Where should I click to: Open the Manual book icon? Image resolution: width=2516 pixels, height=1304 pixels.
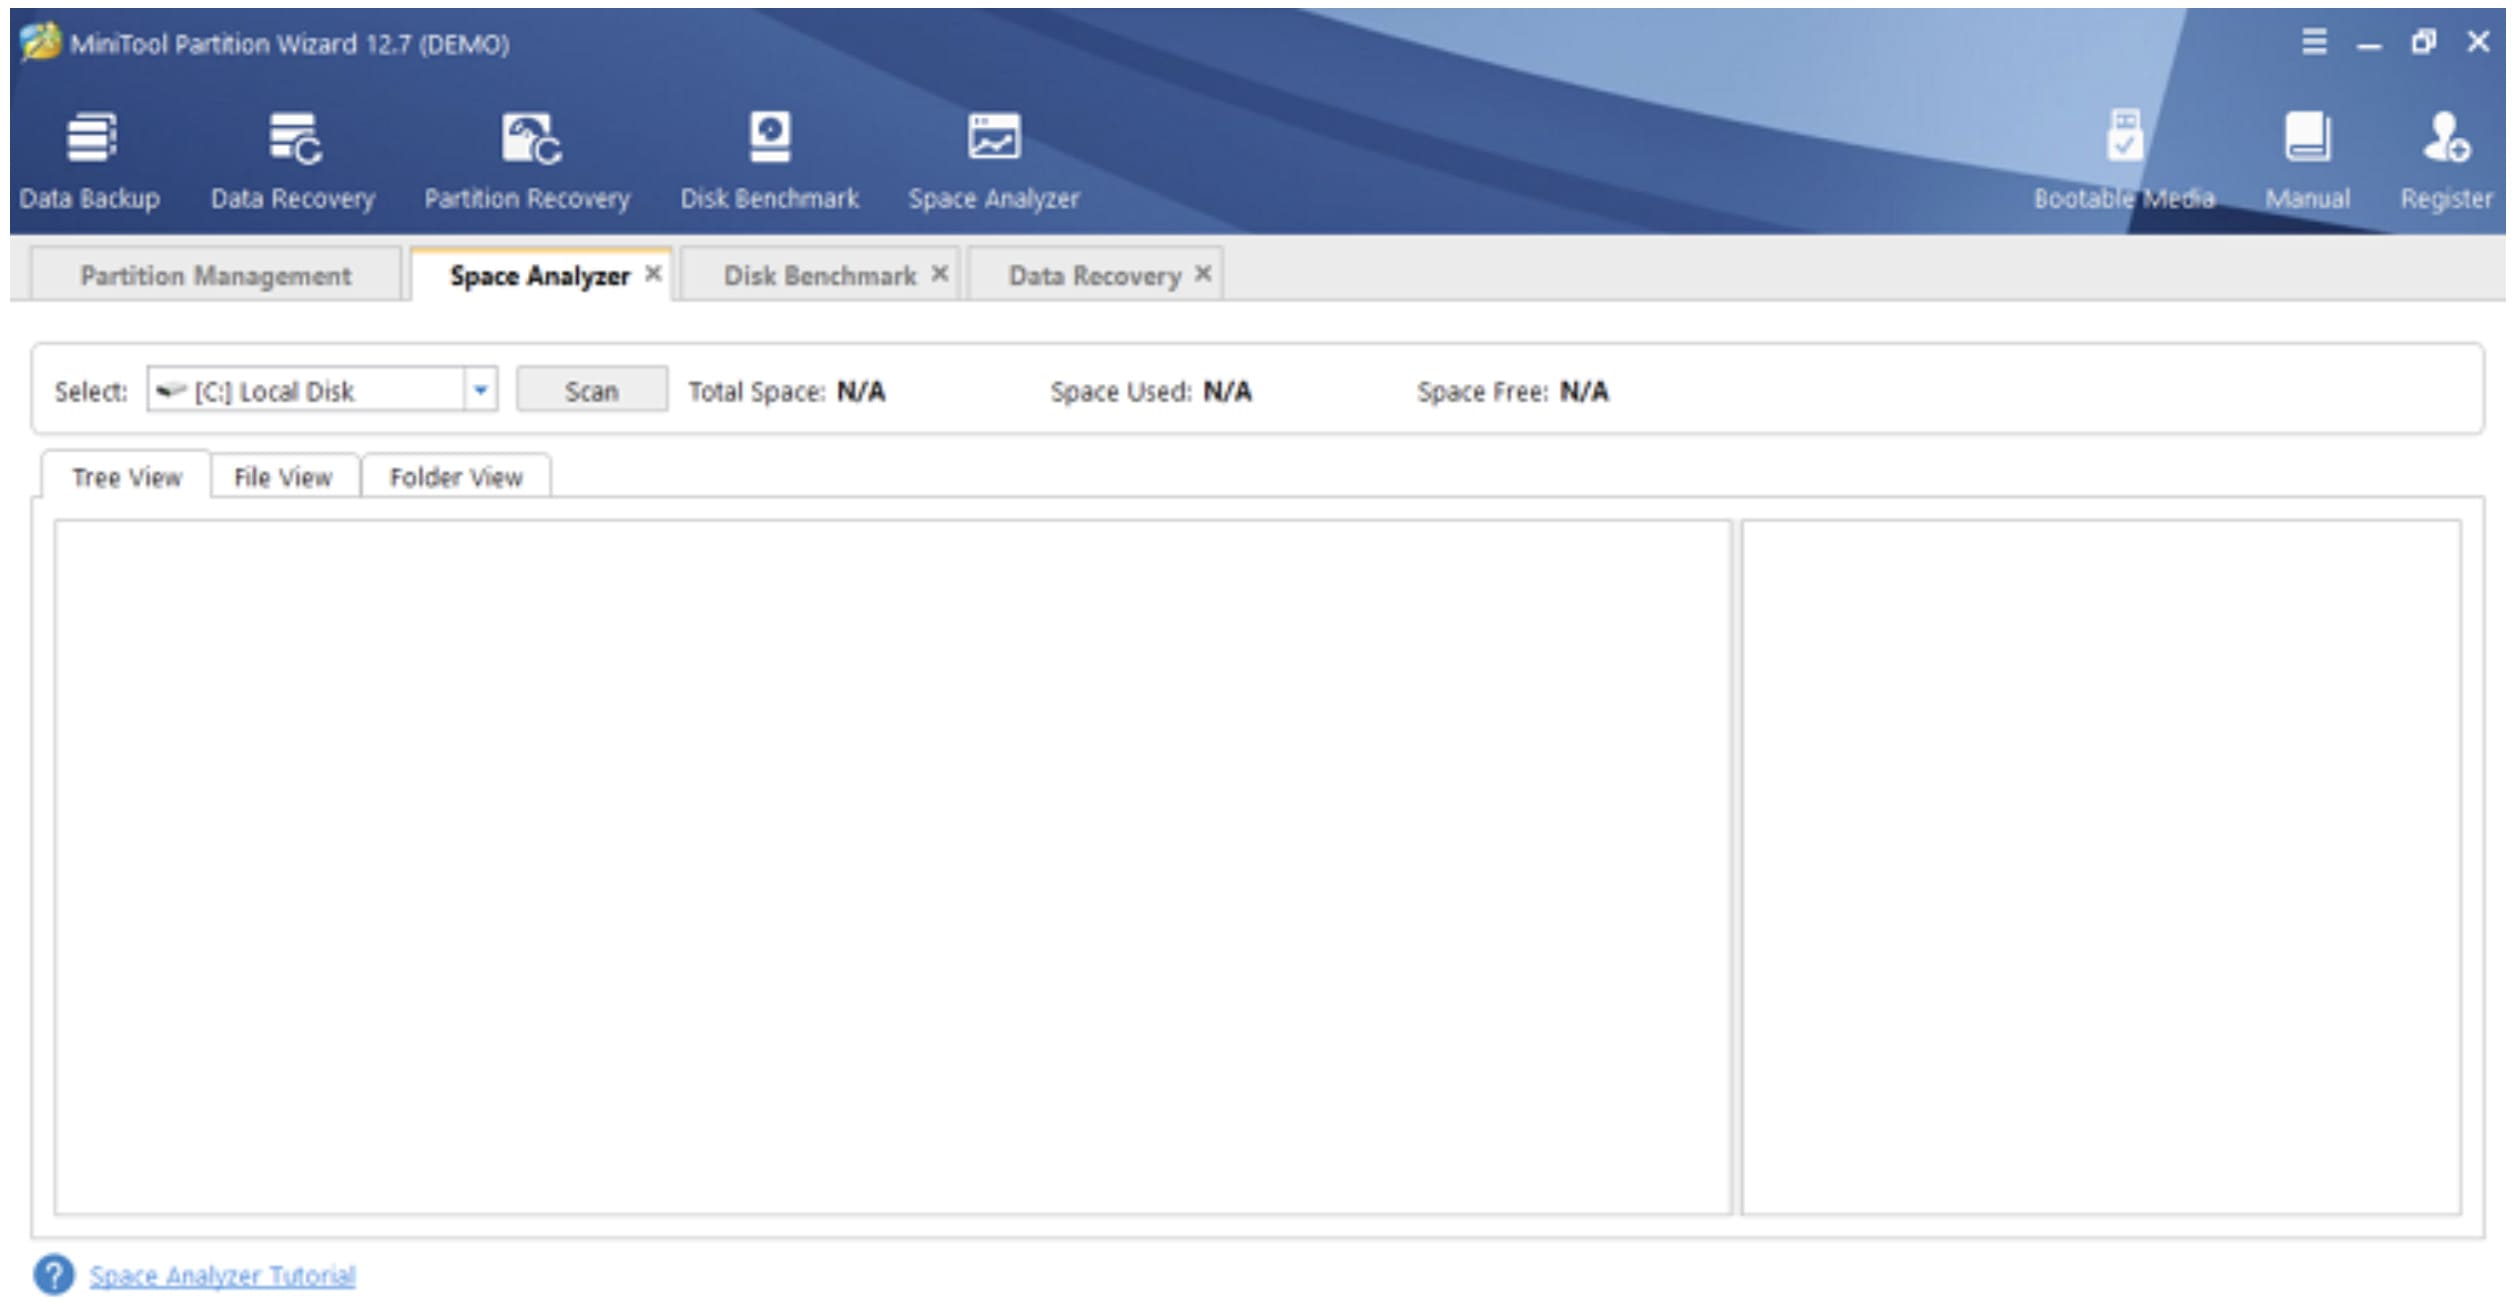[2308, 160]
